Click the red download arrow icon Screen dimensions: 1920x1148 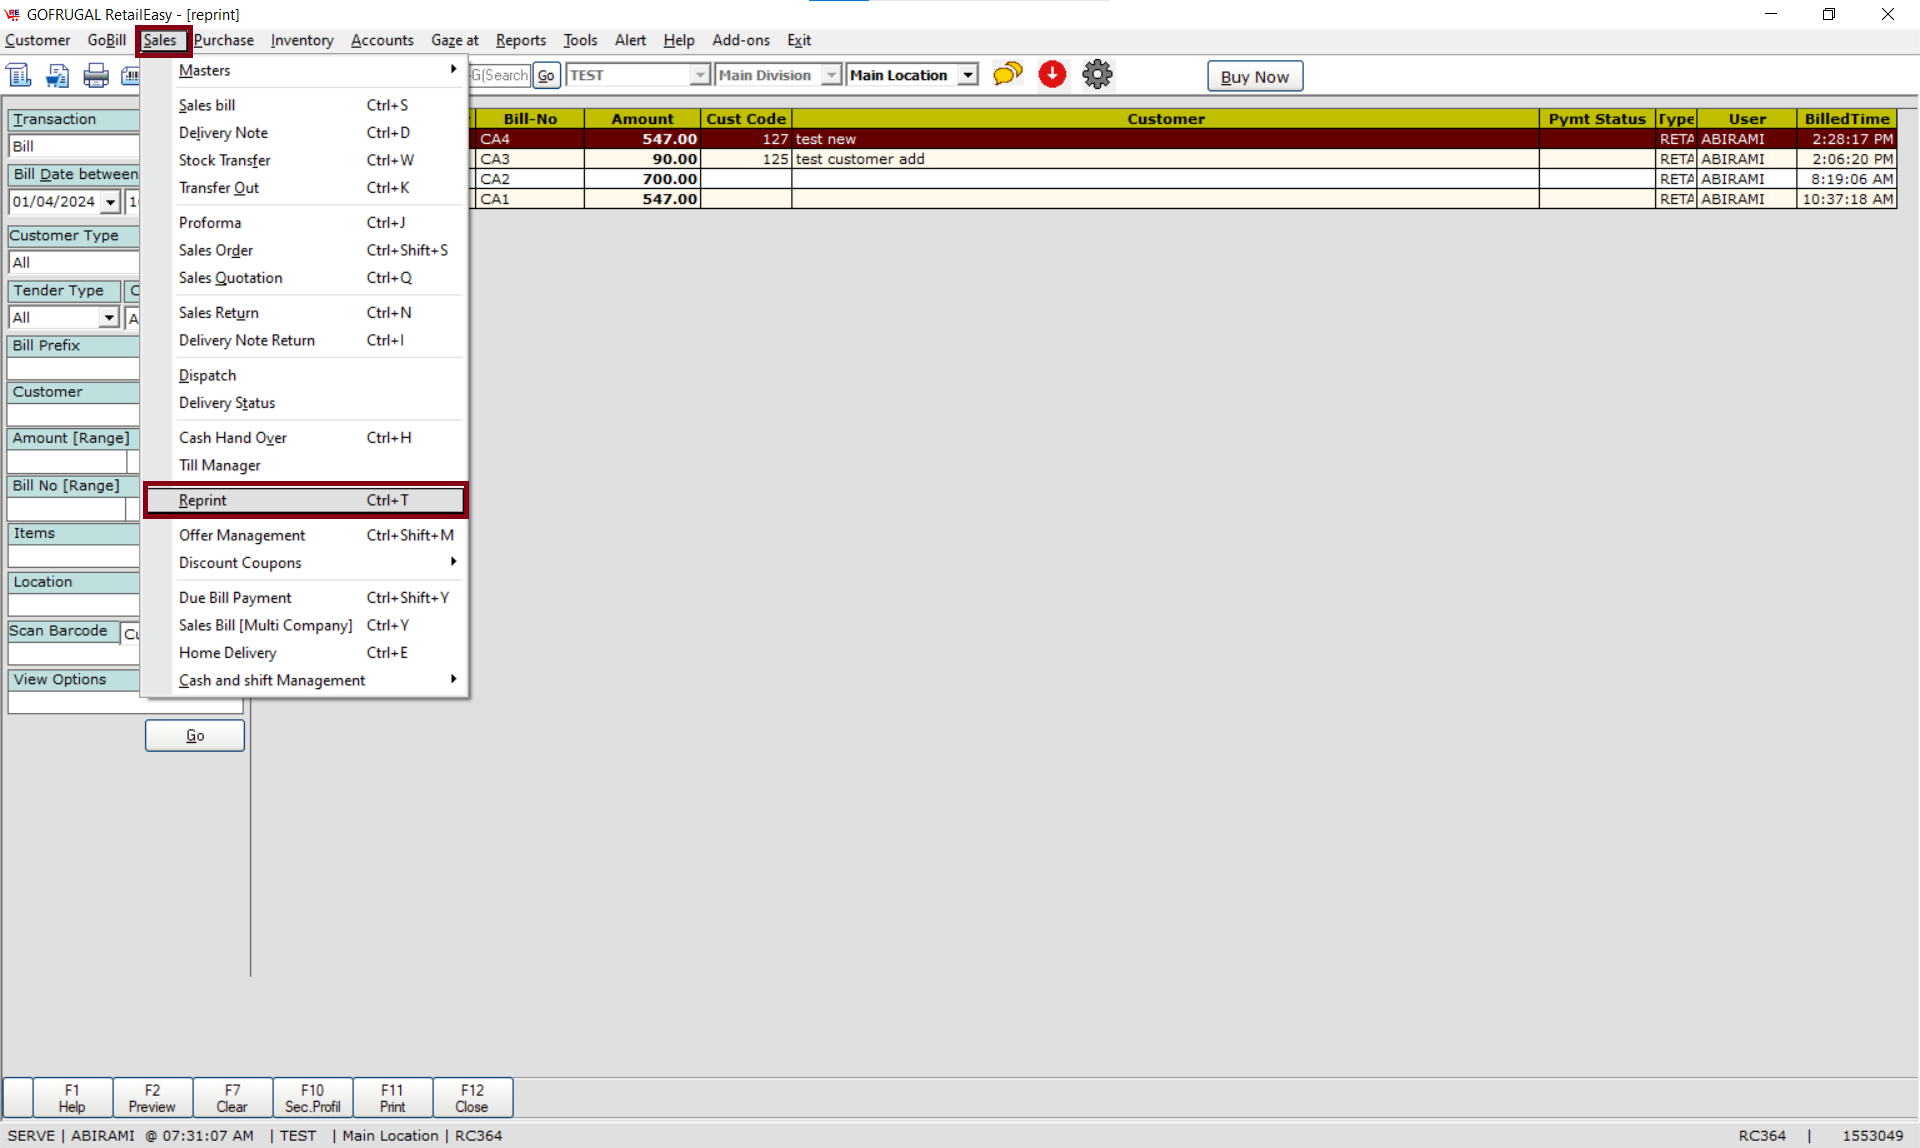(x=1052, y=74)
